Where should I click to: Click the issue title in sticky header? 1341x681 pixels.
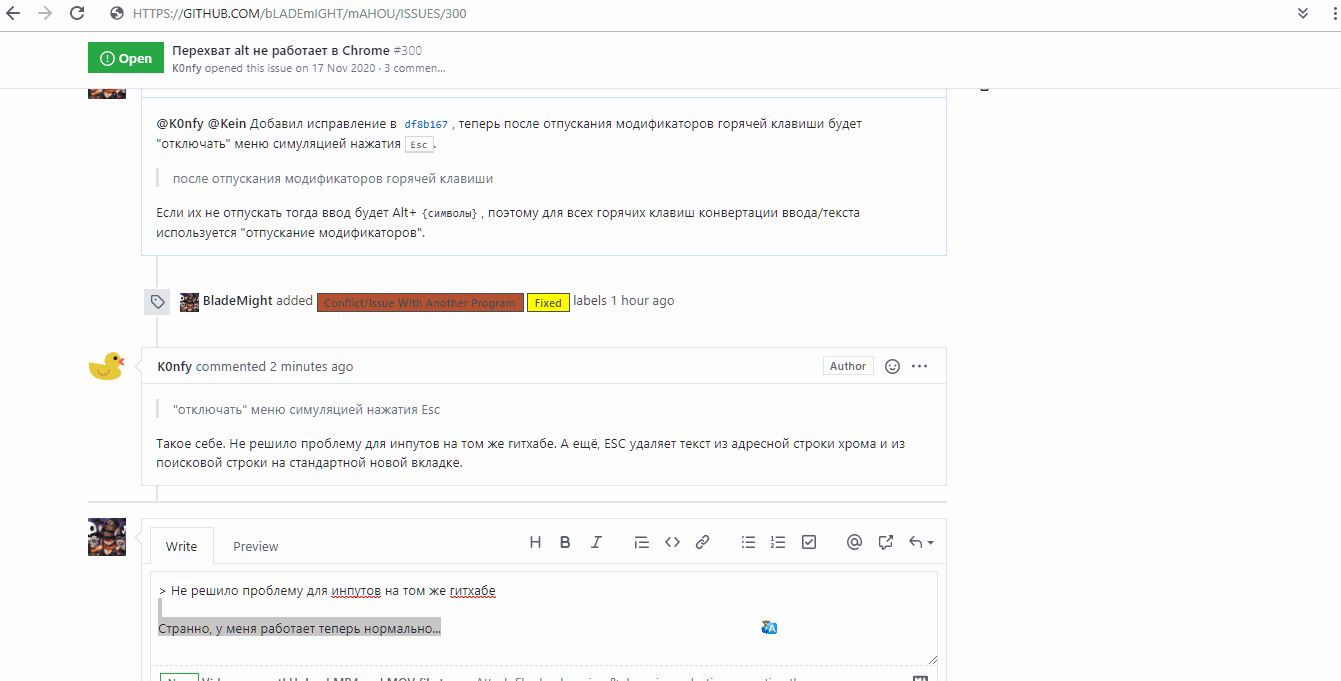(x=281, y=50)
